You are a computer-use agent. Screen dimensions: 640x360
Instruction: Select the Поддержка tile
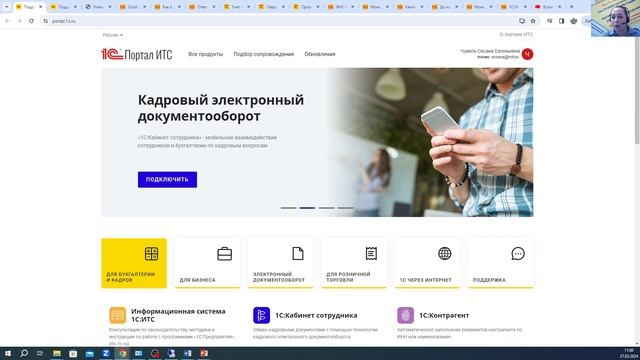500,263
